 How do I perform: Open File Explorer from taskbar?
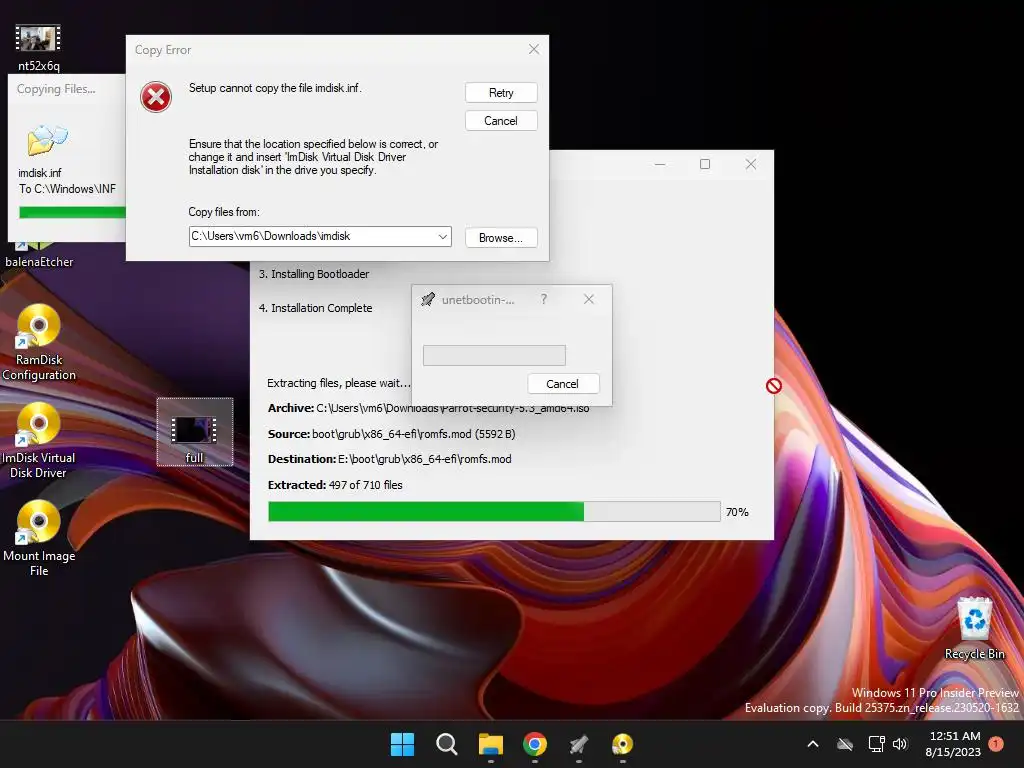pyautogui.click(x=490, y=744)
